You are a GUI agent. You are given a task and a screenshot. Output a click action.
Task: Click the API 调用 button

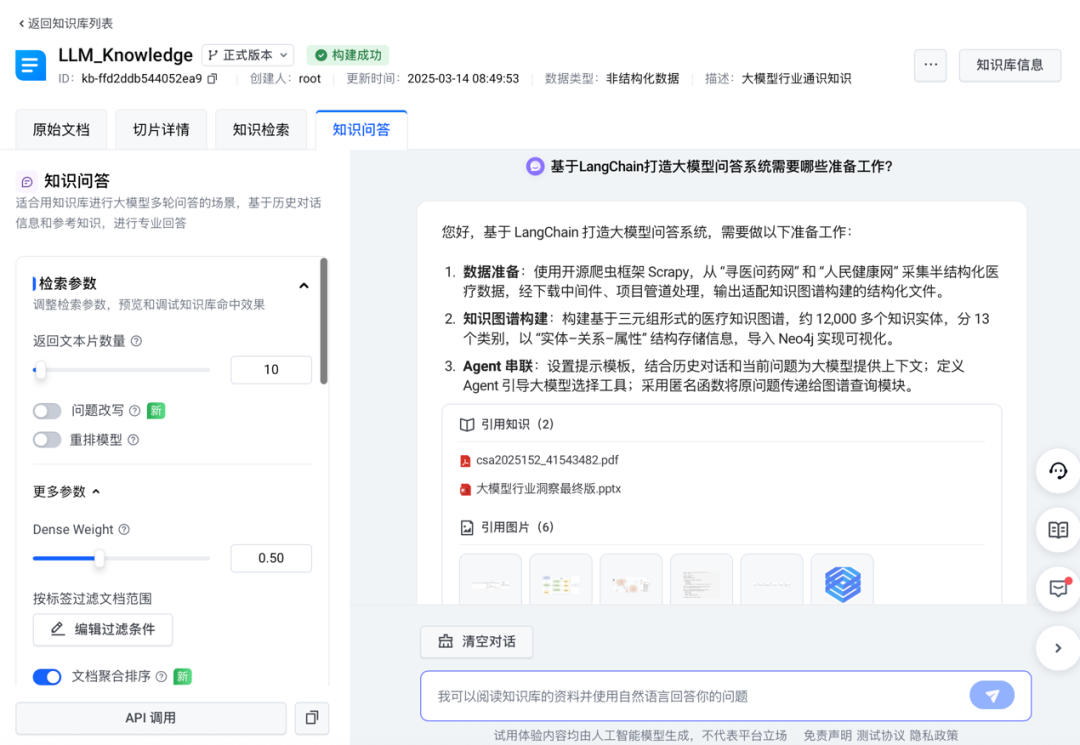click(x=151, y=718)
